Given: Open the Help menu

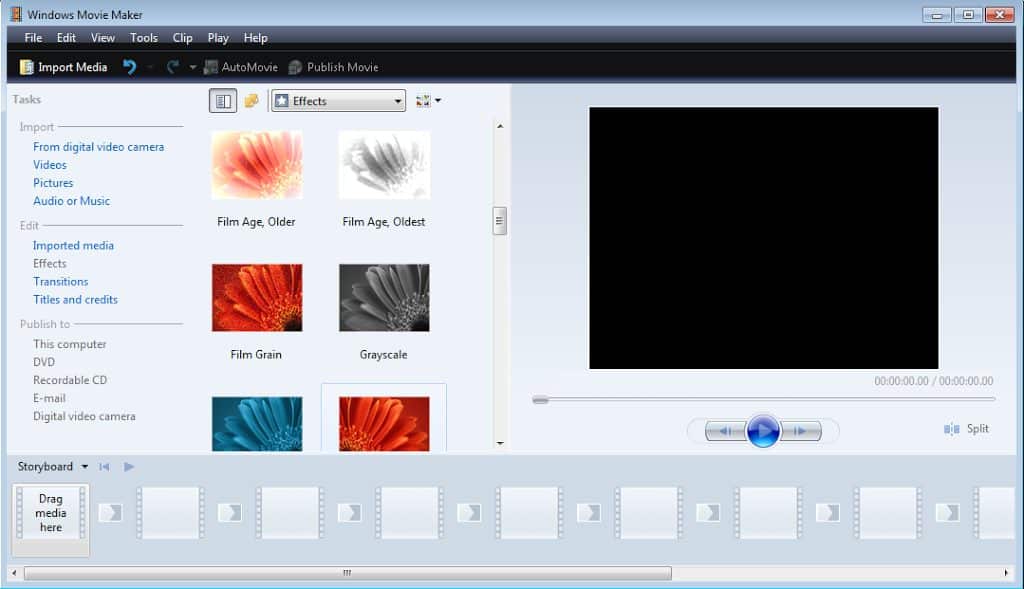Looking at the screenshot, I should click(255, 38).
